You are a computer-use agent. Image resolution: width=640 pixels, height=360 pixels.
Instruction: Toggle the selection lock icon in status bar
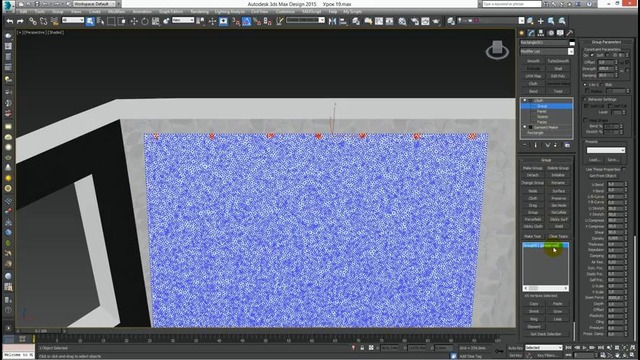(362, 348)
